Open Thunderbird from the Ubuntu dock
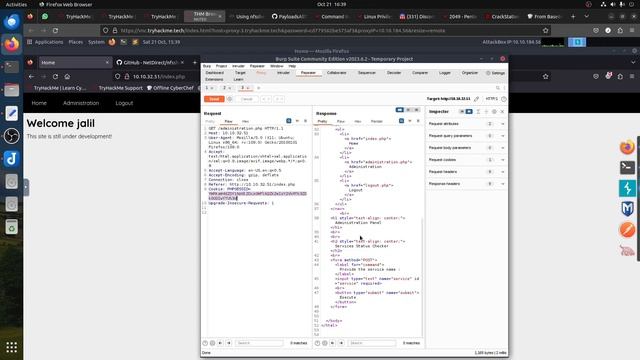This screenshot has width=640, height=360. (x=11, y=21)
